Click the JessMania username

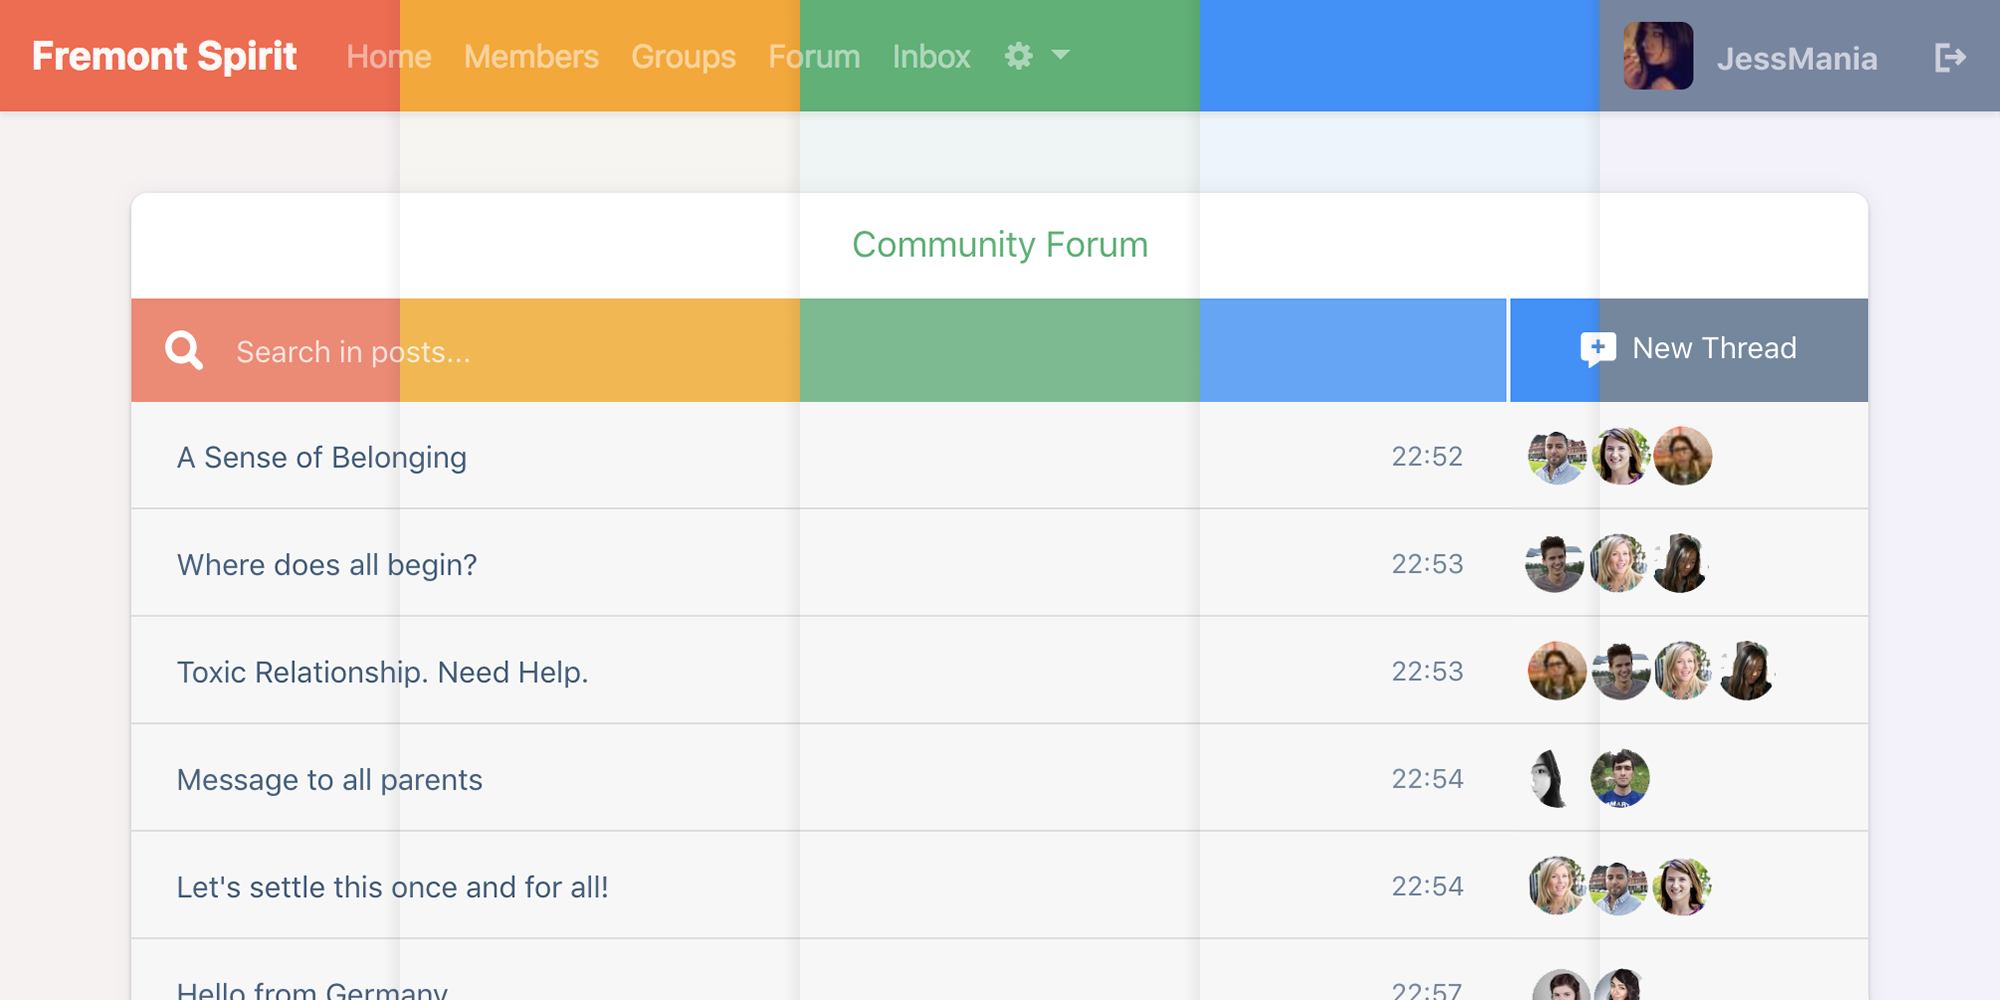(x=1797, y=59)
